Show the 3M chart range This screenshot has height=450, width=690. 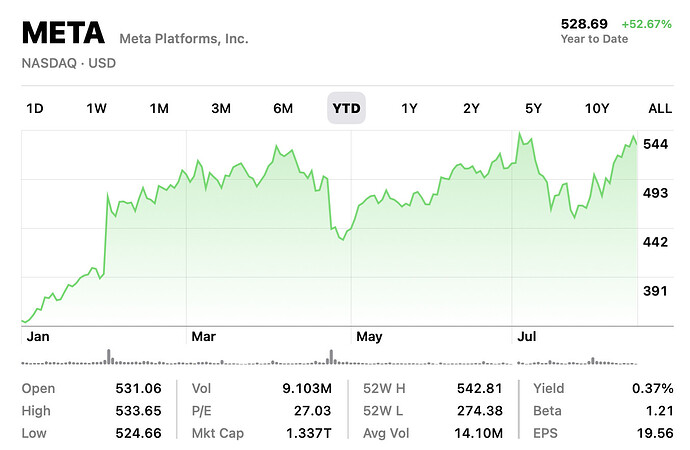click(221, 108)
